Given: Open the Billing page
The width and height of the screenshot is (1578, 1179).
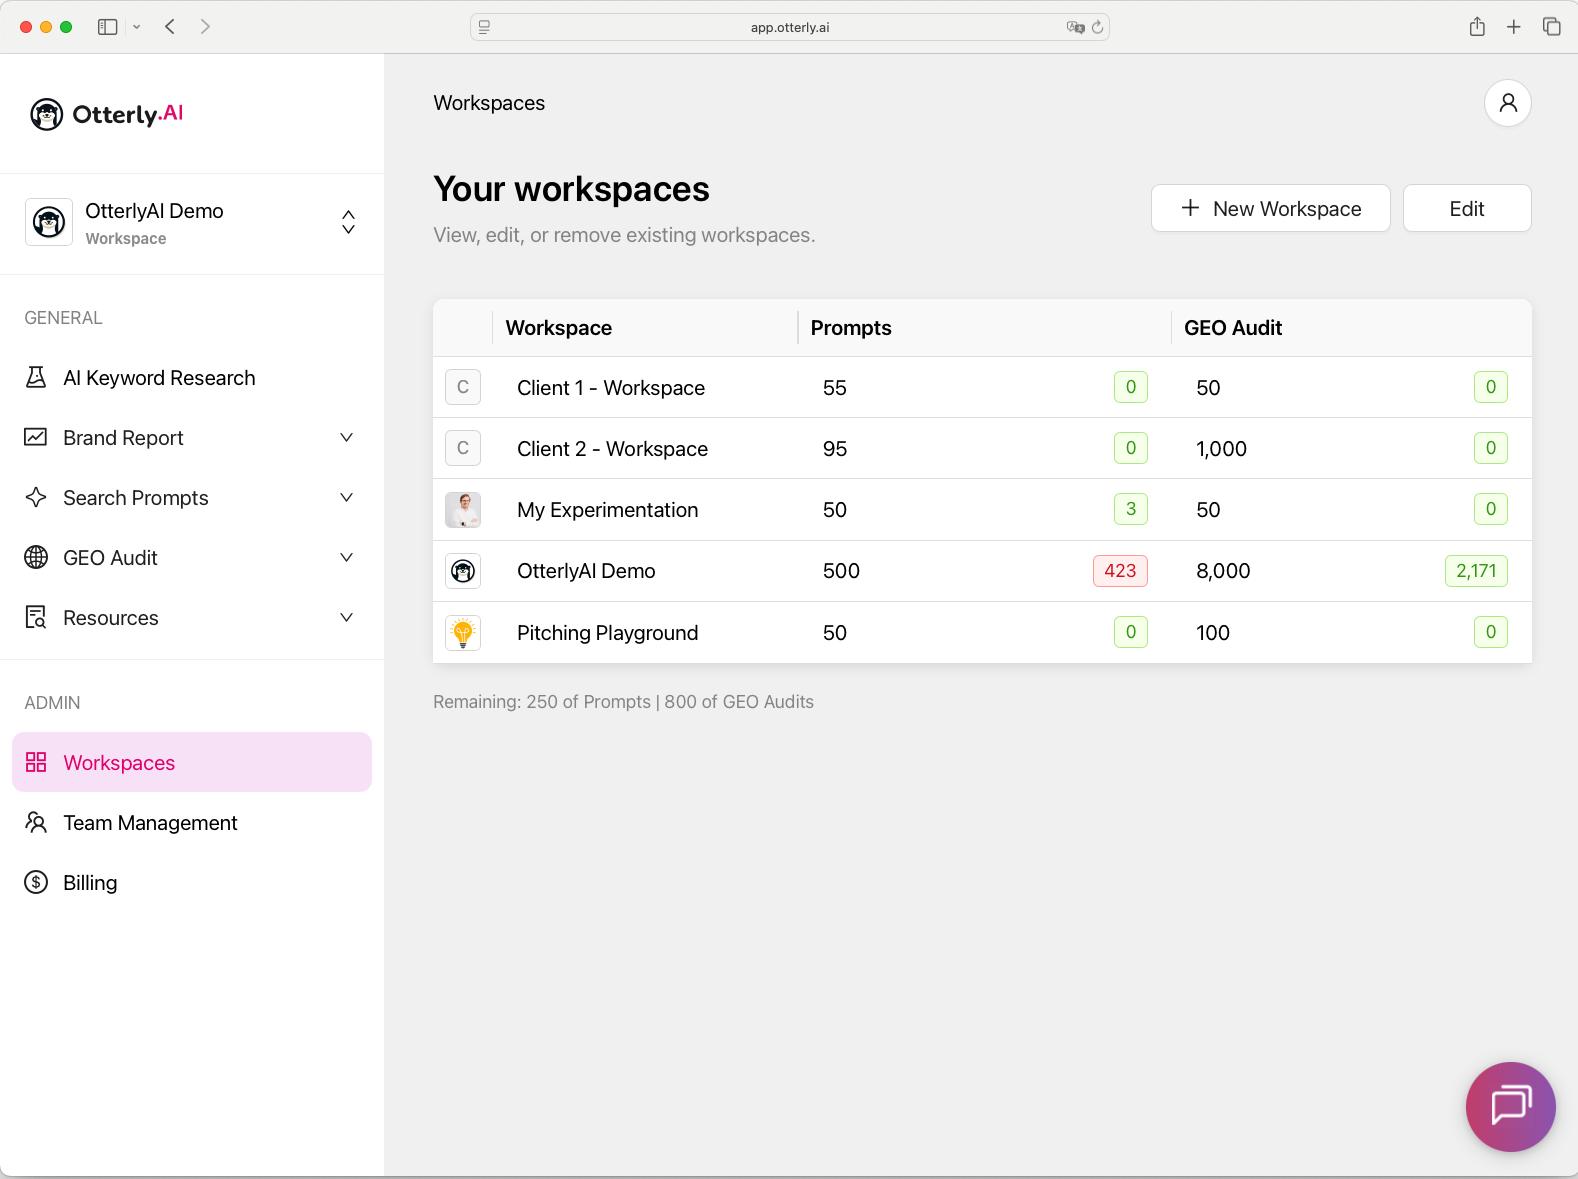Looking at the screenshot, I should pos(192,882).
